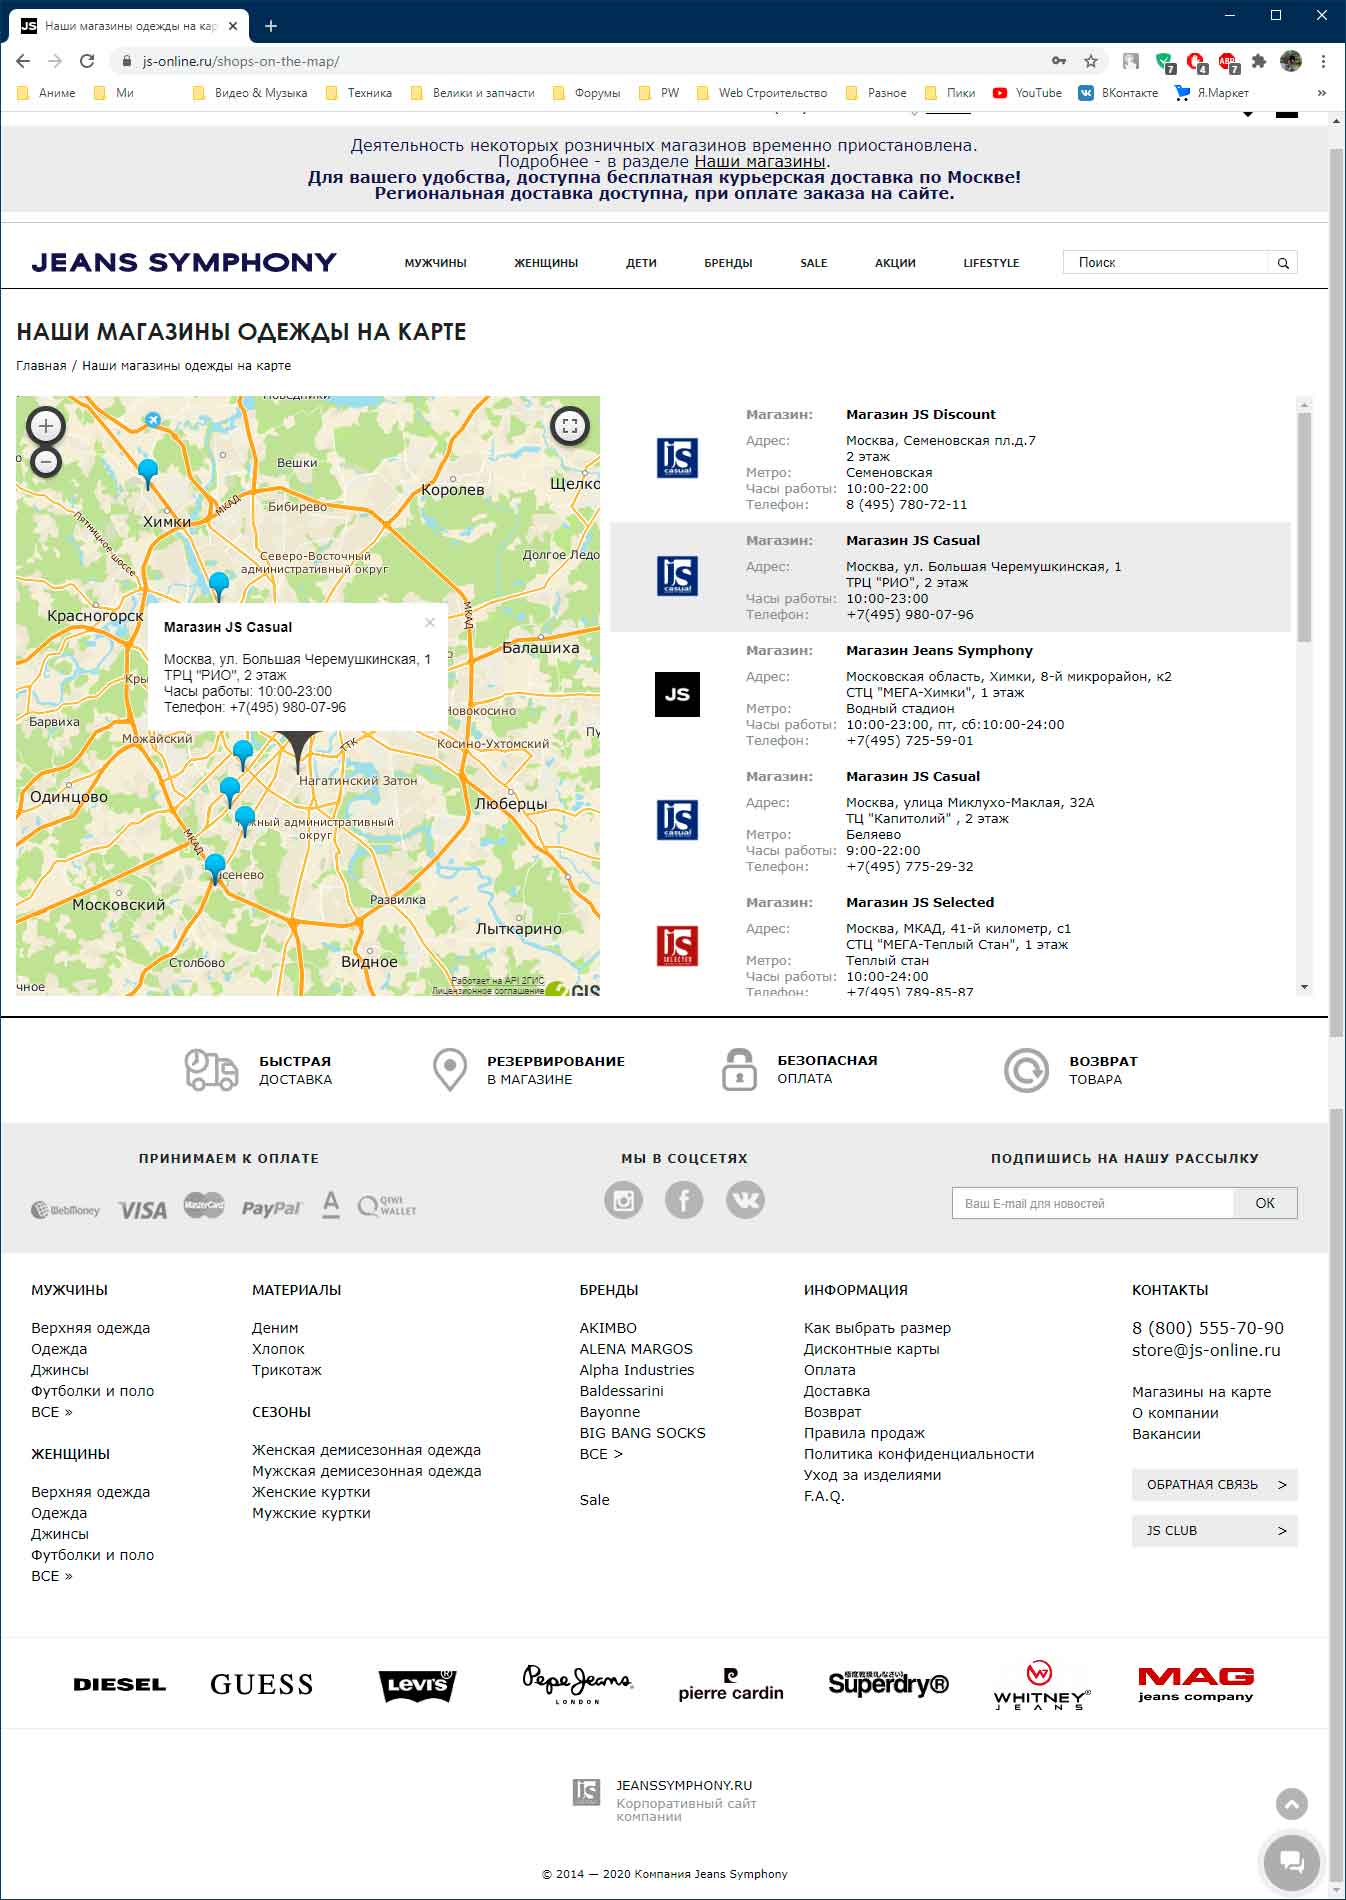Screen dimensions: 1346x1900
Task: Open Chrome three-dot menu
Action: click(1323, 61)
